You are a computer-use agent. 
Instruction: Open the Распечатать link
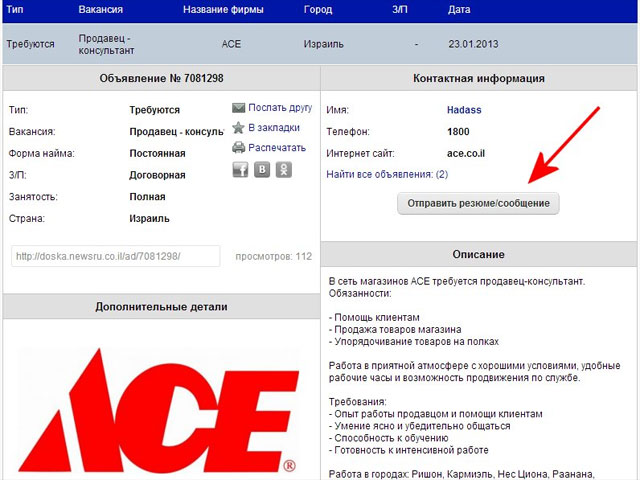tap(277, 148)
